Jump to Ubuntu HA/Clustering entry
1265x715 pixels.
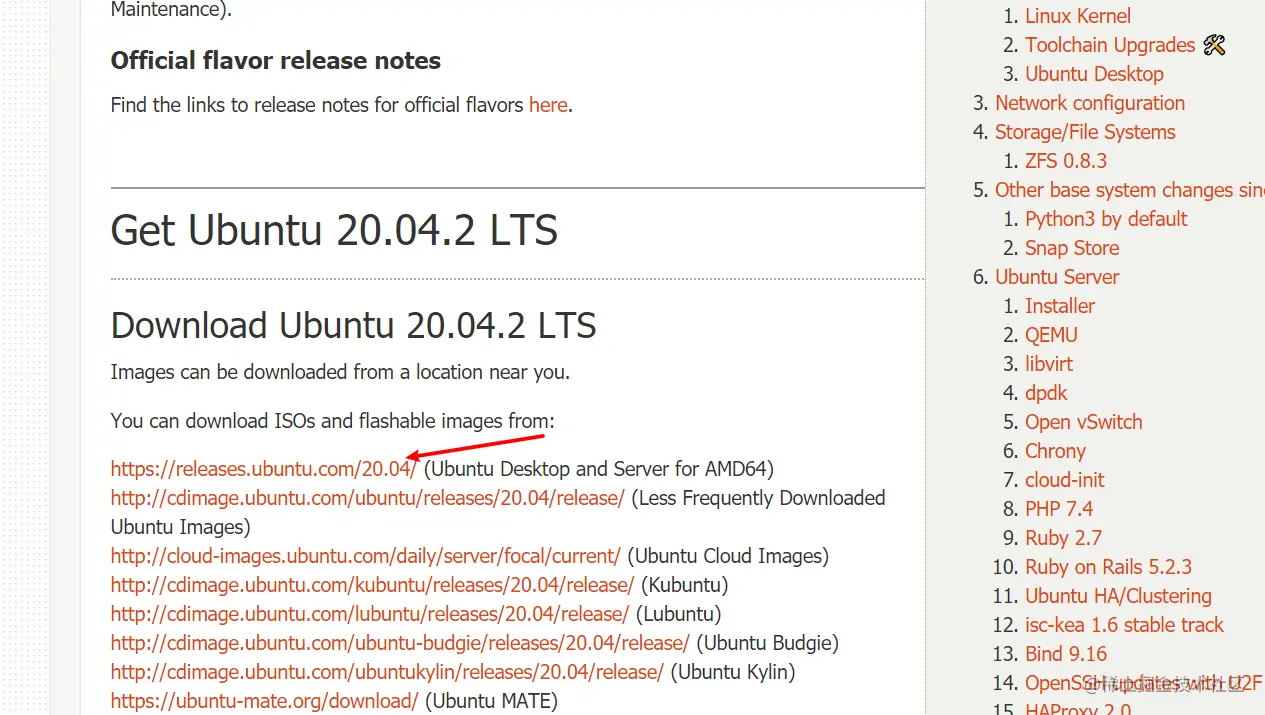1118,596
